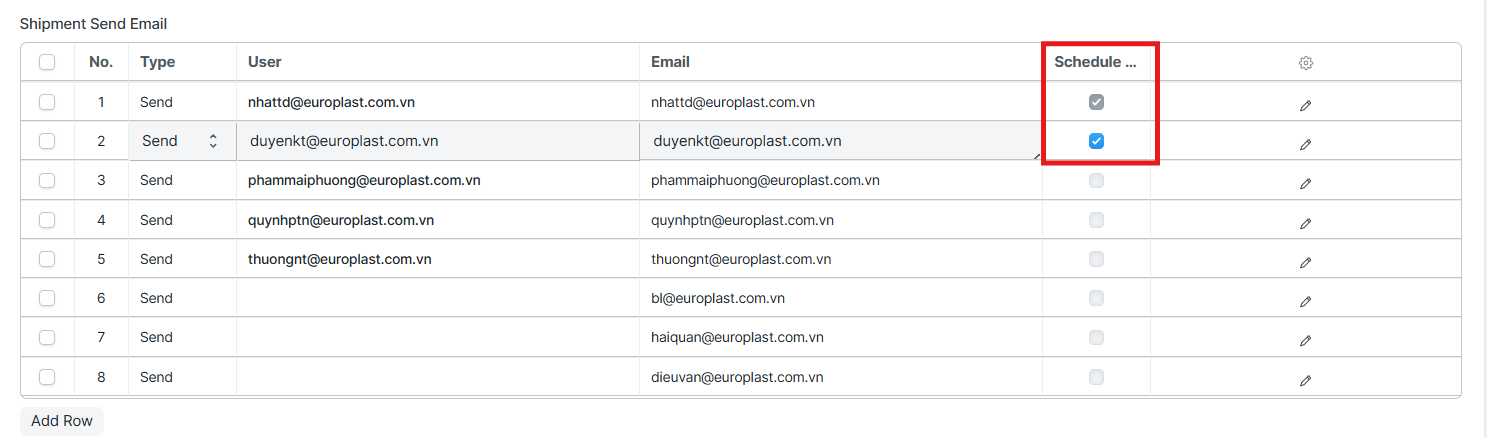Click the User field showing duyenkt@europlast.com.vn
Viewport: 1487px width, 438px height.
pos(437,141)
